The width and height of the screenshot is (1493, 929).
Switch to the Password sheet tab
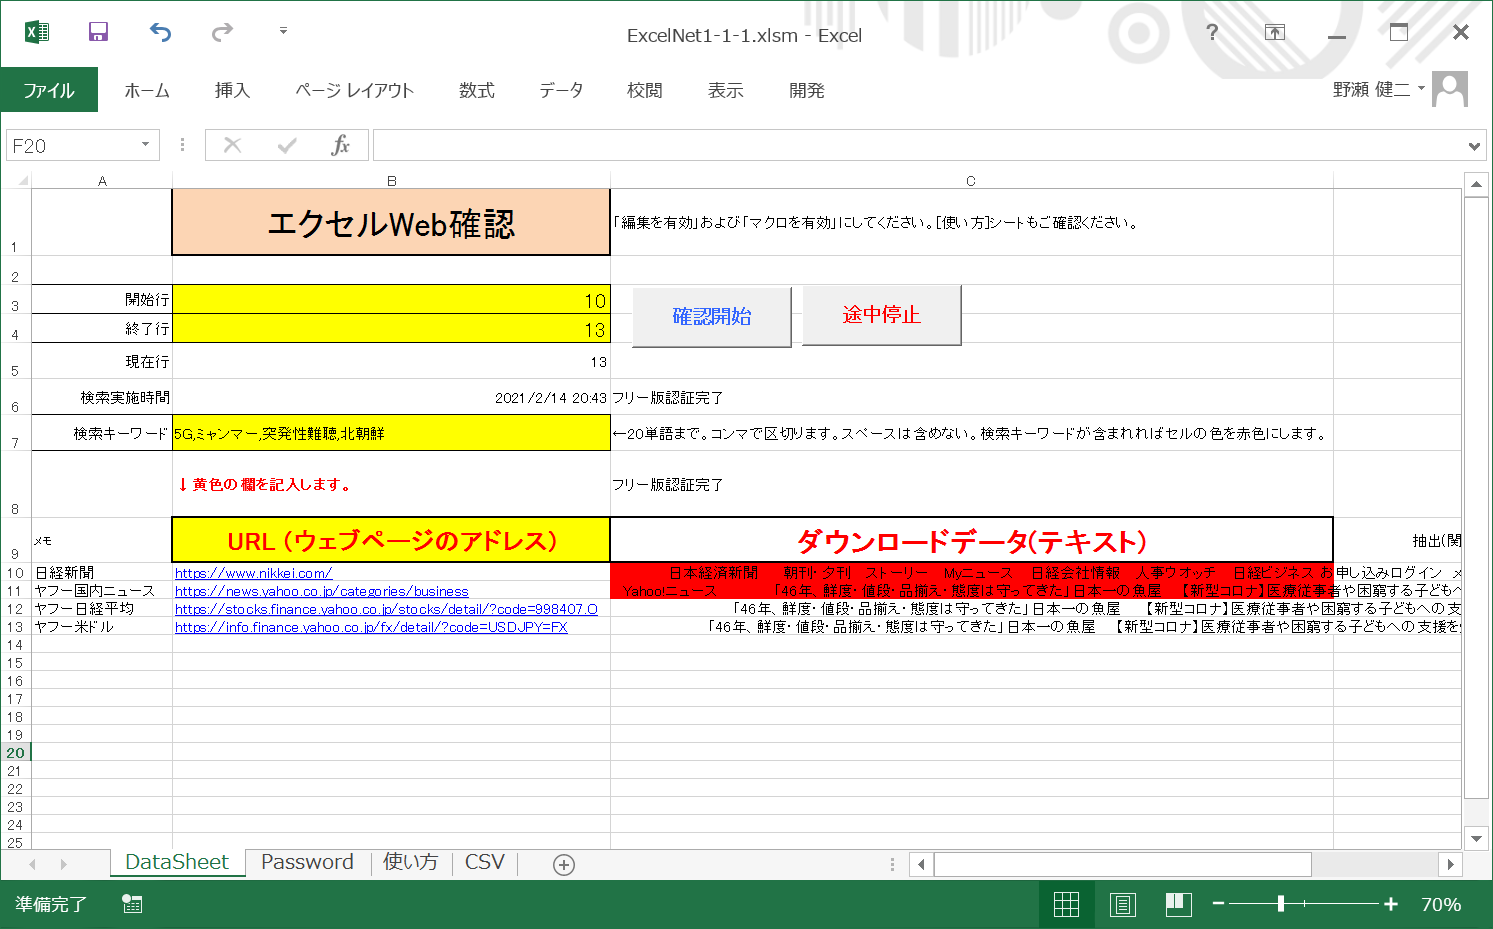(x=307, y=862)
